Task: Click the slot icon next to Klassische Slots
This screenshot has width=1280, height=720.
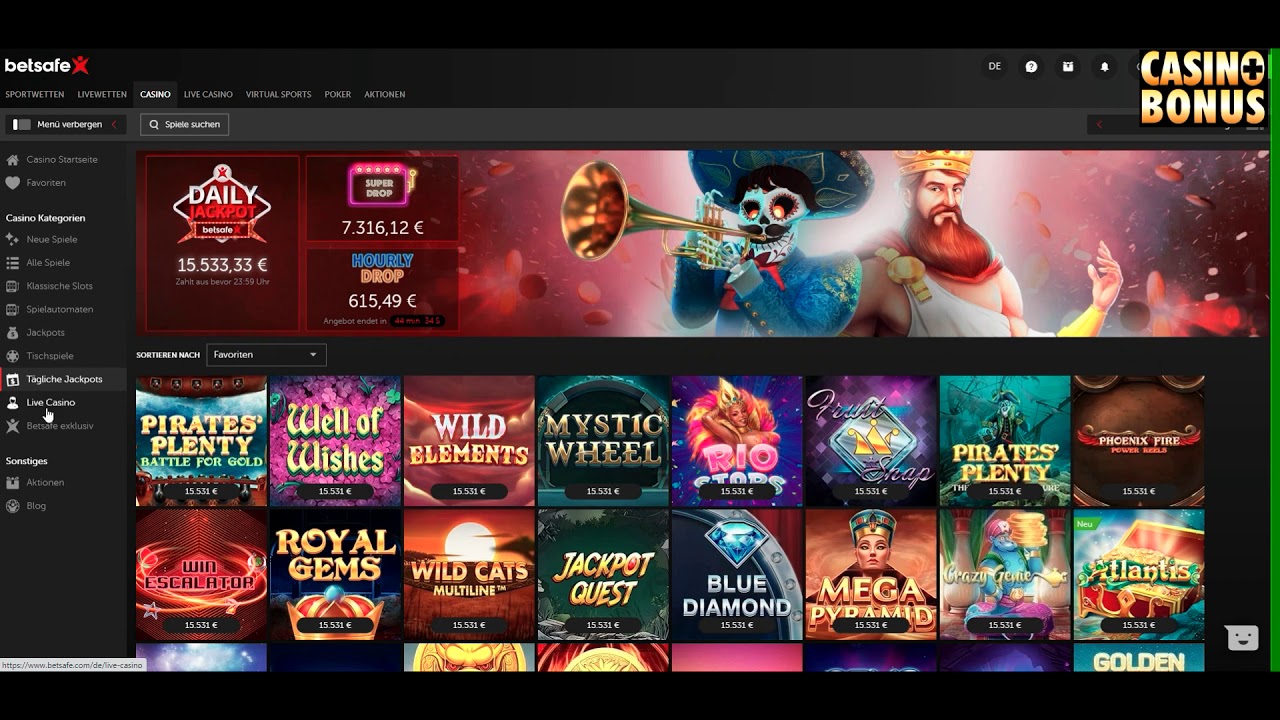Action: click(x=12, y=286)
